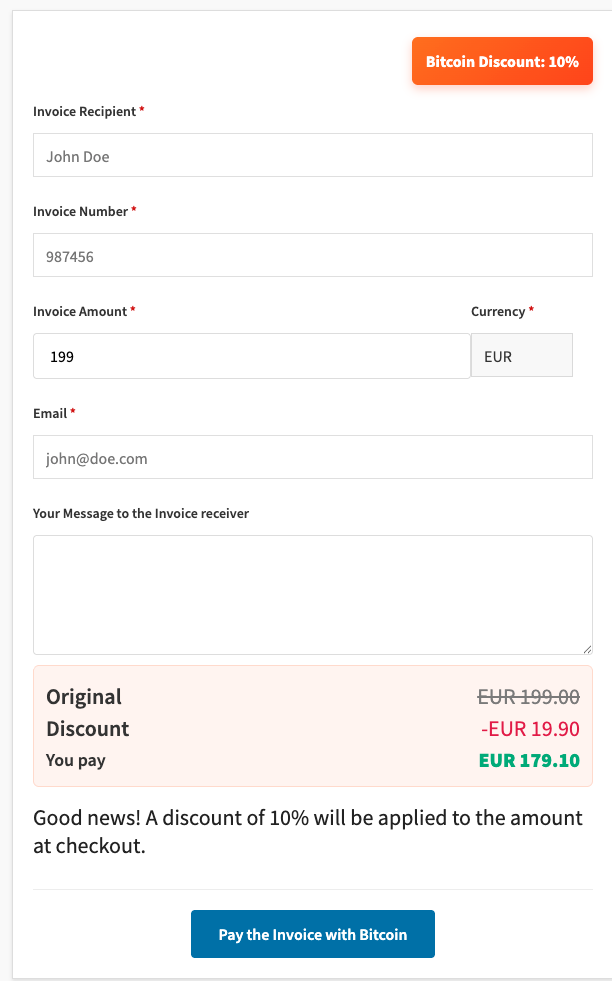Click the Email label
Image resolution: width=612 pixels, height=981 pixels.
(x=50, y=413)
